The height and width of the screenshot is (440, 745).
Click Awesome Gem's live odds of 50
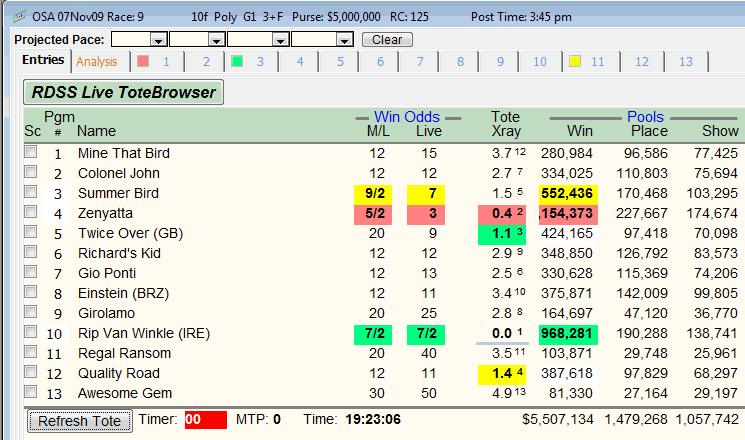tap(429, 393)
